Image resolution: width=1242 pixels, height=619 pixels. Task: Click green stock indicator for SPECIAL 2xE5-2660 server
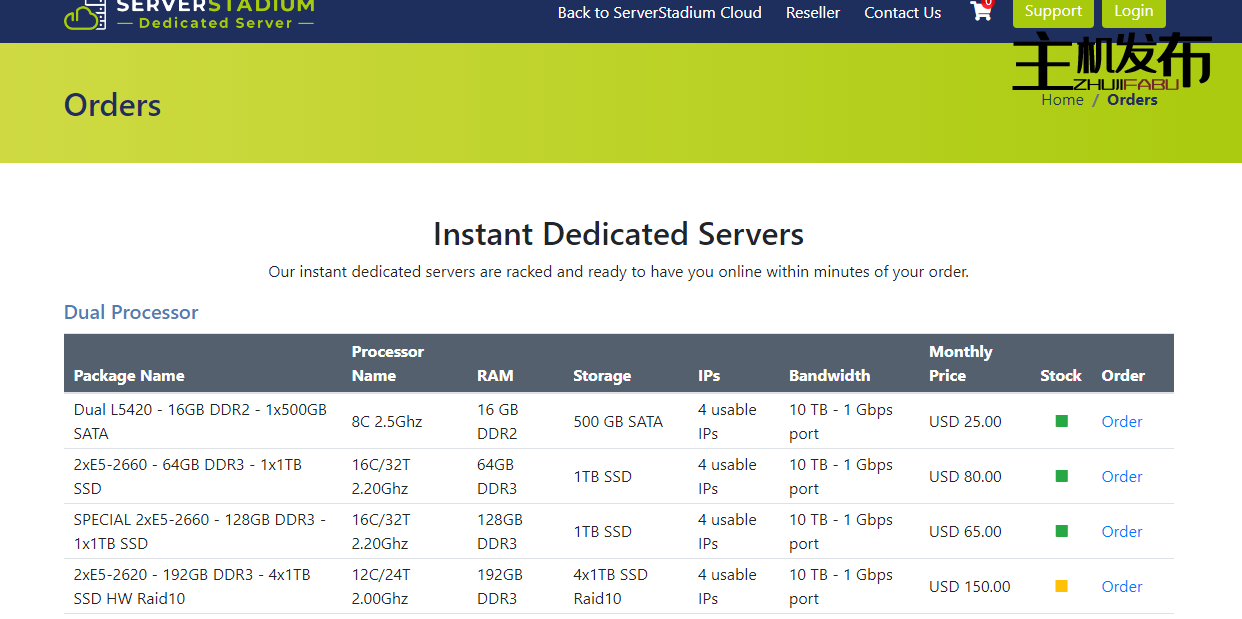[1061, 531]
